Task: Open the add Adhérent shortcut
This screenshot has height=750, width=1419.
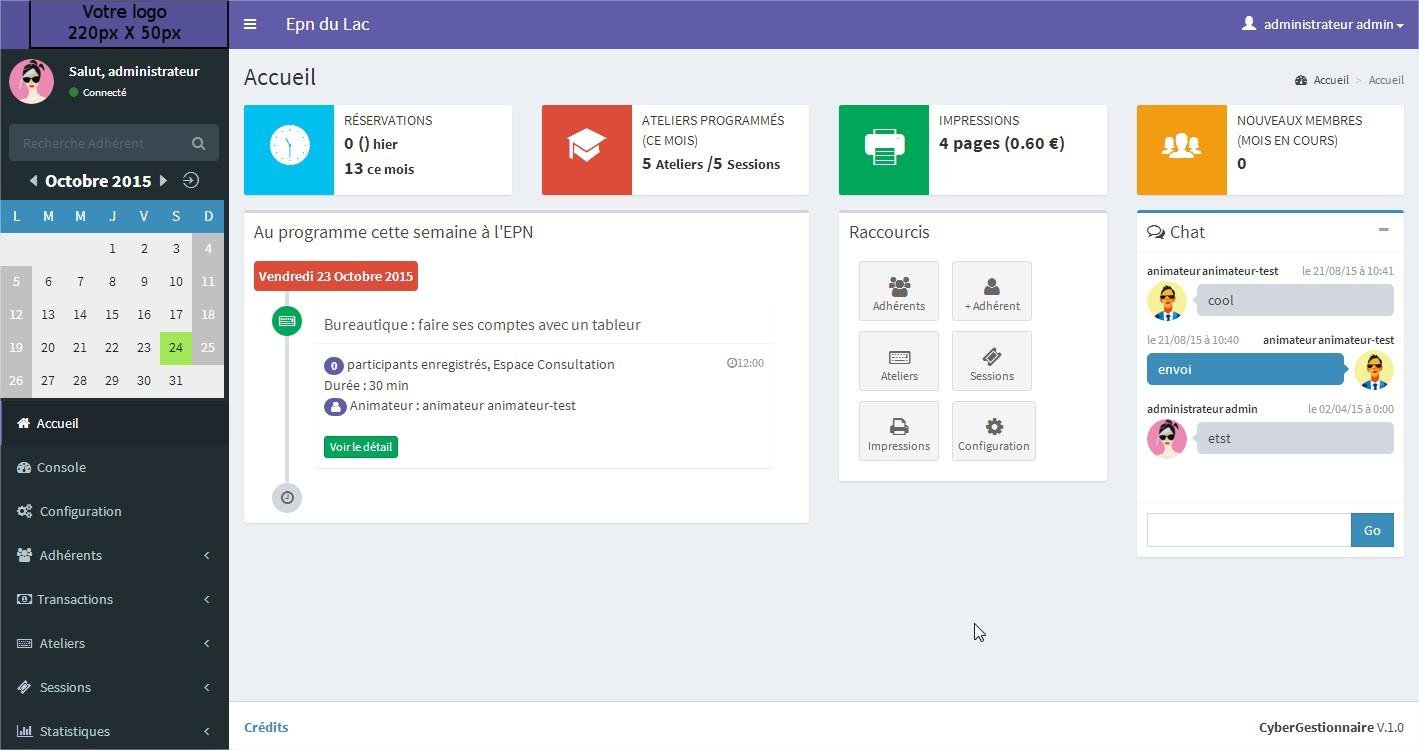Action: click(x=991, y=291)
